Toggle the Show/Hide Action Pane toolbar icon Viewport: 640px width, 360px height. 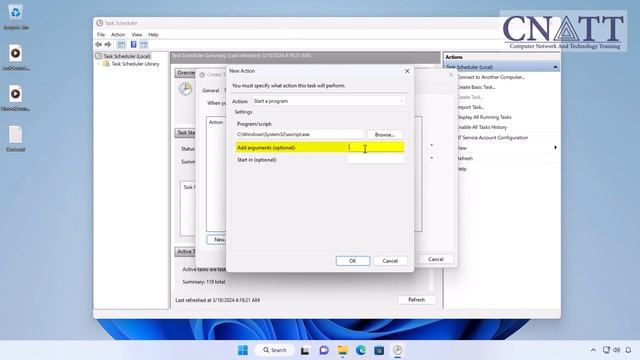(144, 44)
